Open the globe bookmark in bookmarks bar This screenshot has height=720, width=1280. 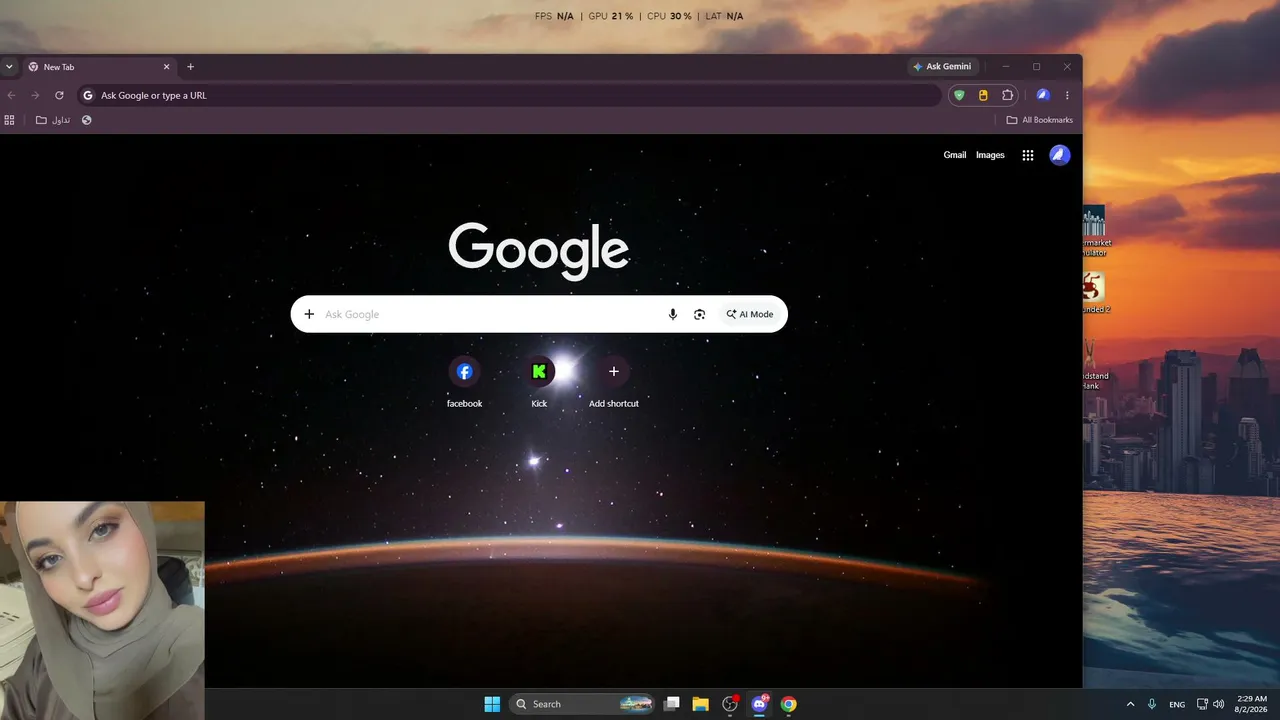pos(87,120)
